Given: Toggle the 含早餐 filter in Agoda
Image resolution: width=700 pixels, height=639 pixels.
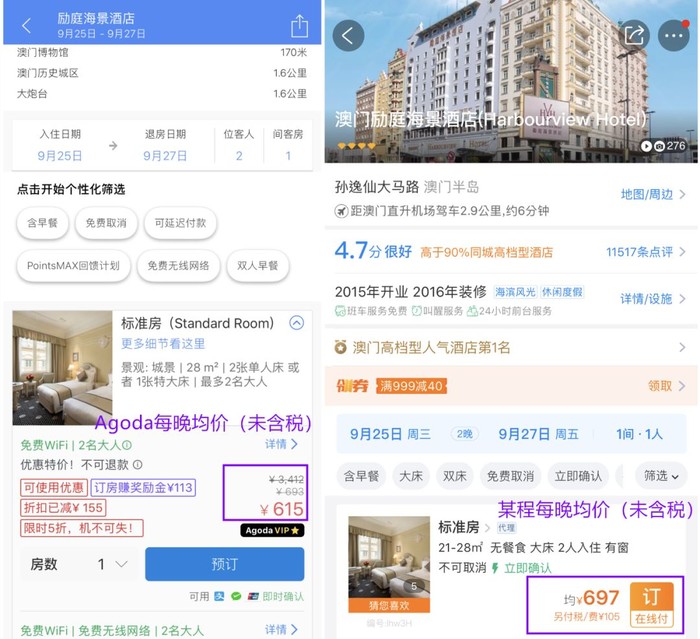Looking at the screenshot, I should [x=42, y=223].
